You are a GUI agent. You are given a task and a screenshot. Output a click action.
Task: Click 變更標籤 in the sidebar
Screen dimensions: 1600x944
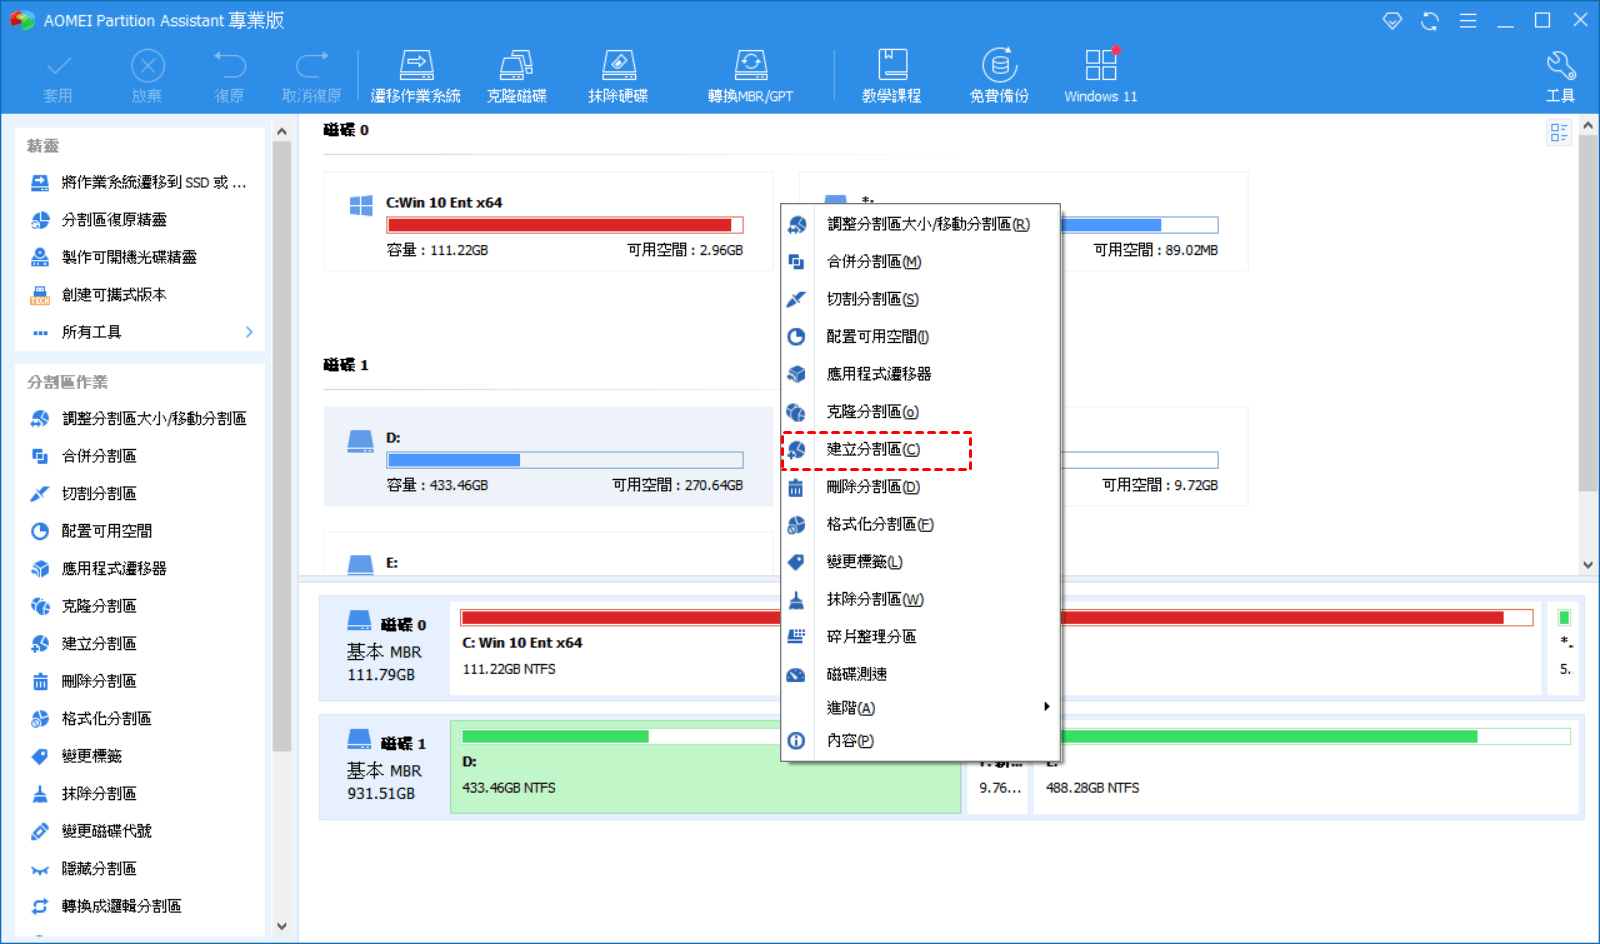(76, 756)
